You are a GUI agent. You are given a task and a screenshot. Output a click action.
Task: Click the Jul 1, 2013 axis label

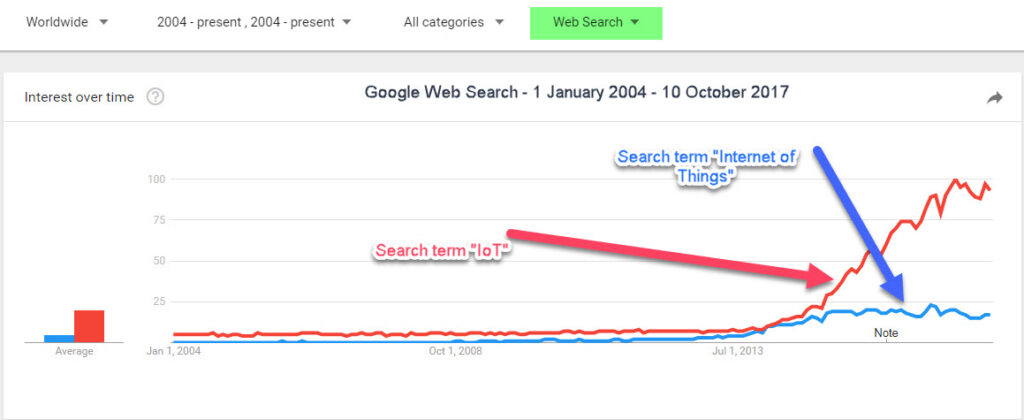737,351
